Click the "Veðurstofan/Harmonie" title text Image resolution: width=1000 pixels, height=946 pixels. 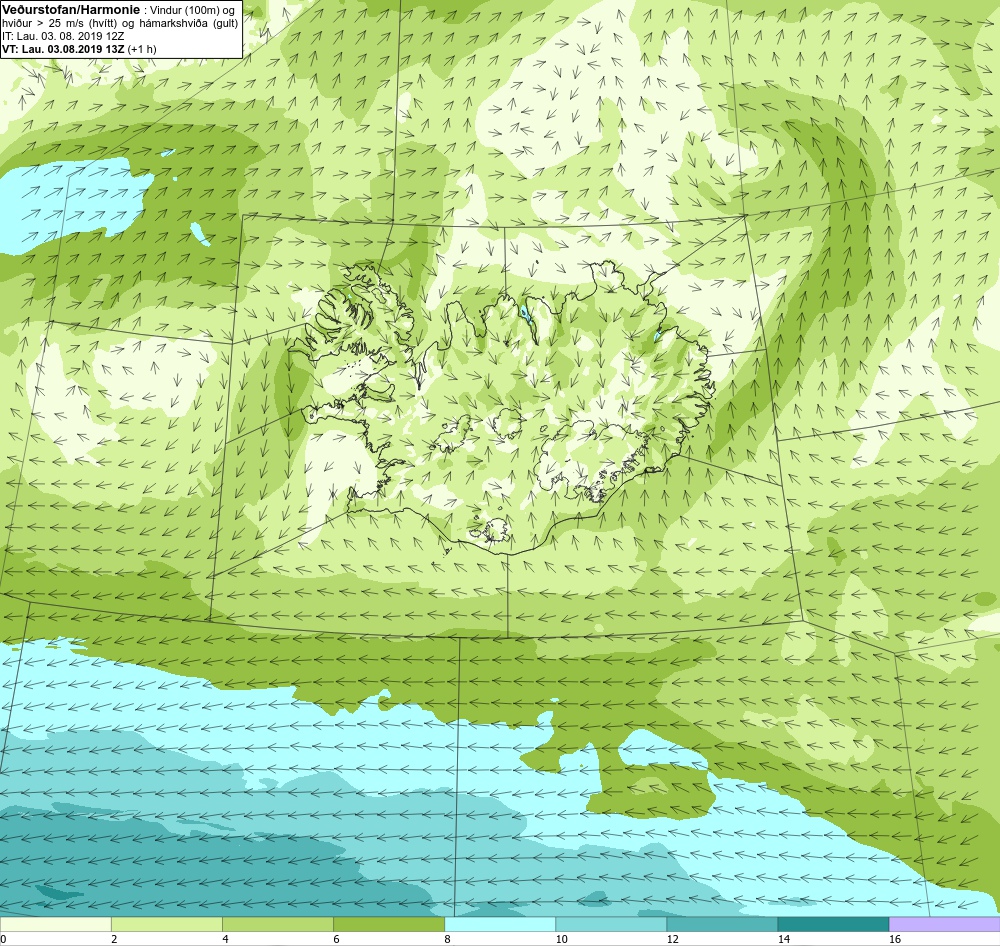[71, 10]
